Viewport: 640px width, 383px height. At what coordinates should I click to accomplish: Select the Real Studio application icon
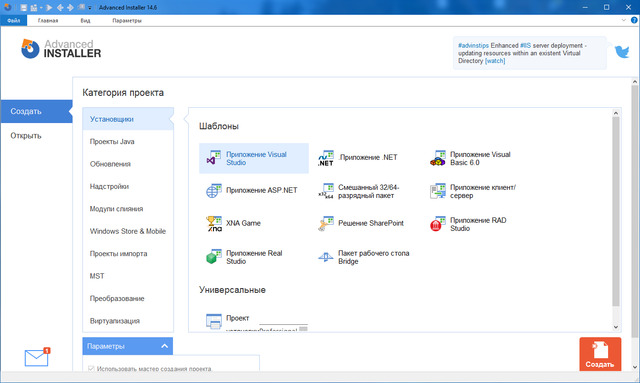pos(213,257)
